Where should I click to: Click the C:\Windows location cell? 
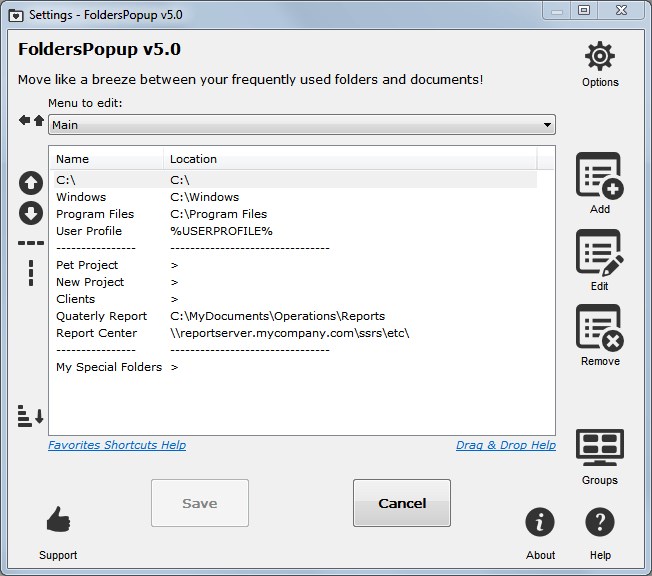point(205,197)
